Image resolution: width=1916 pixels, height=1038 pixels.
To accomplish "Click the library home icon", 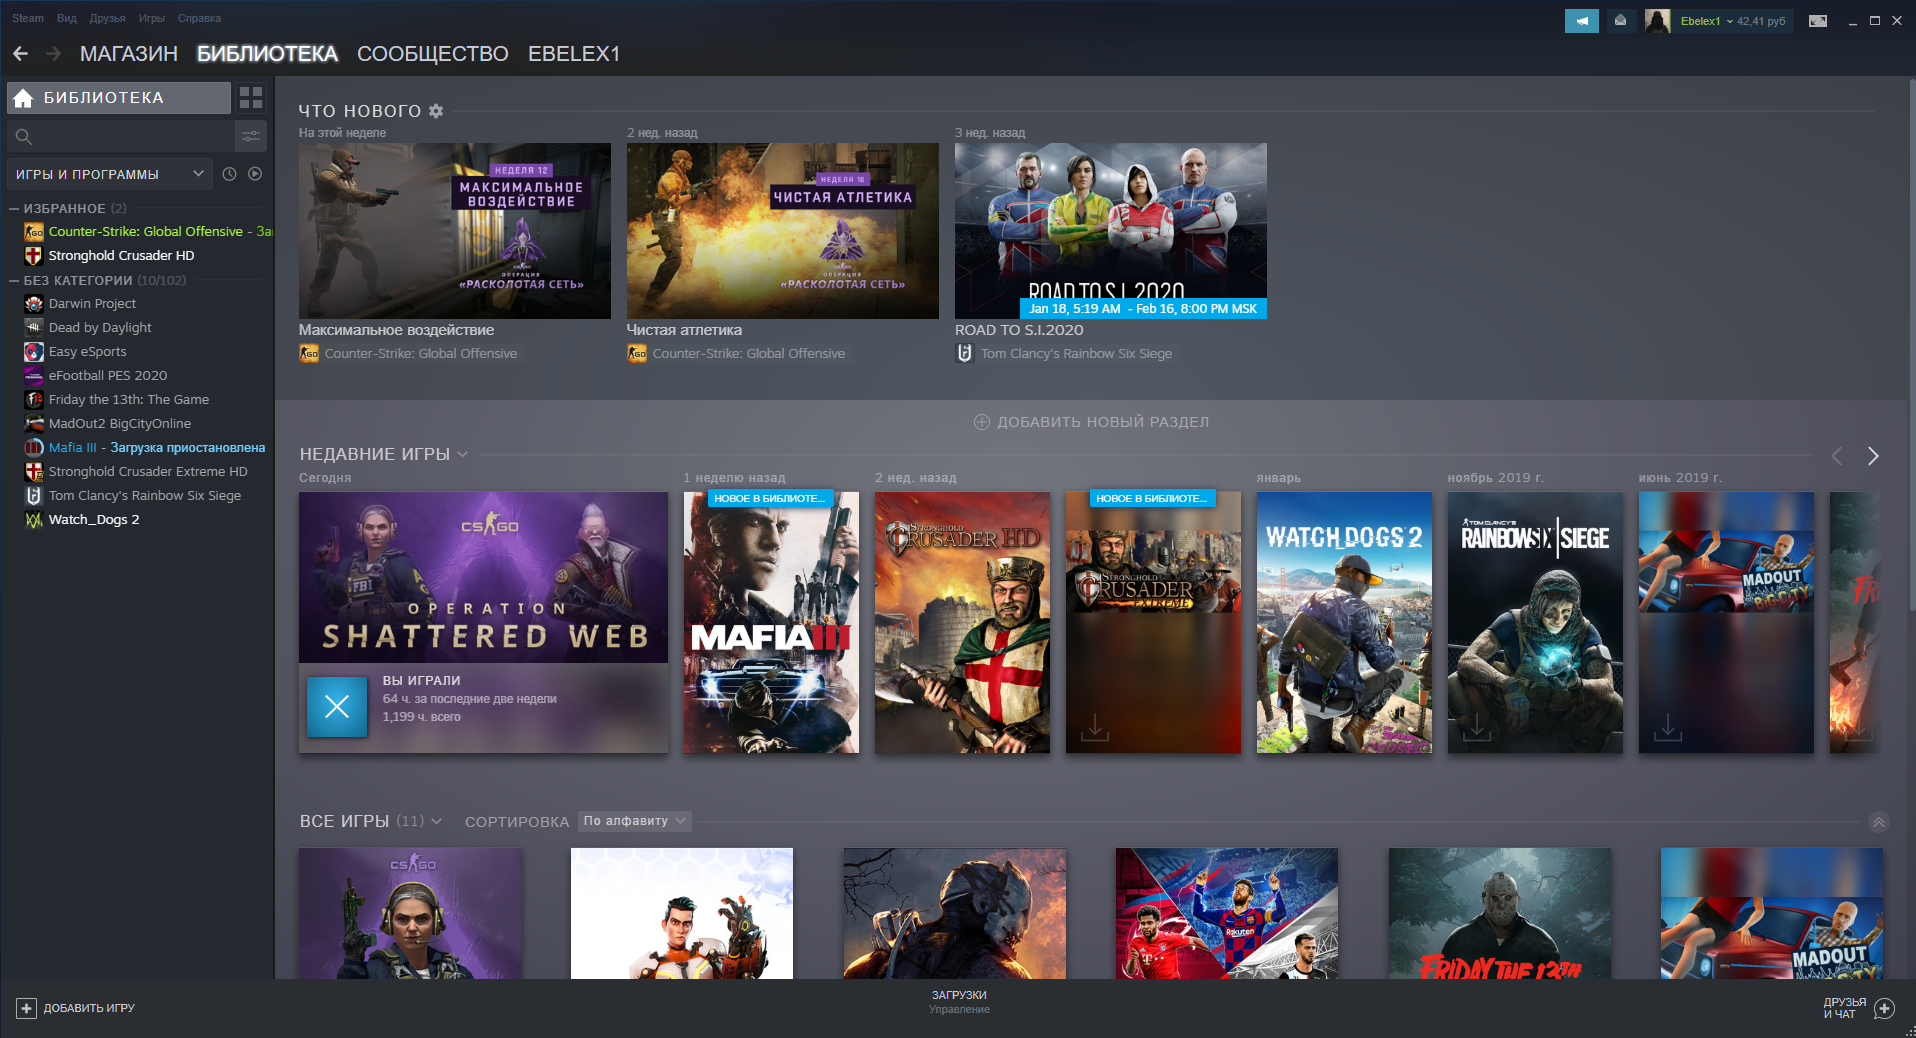I will (23, 98).
